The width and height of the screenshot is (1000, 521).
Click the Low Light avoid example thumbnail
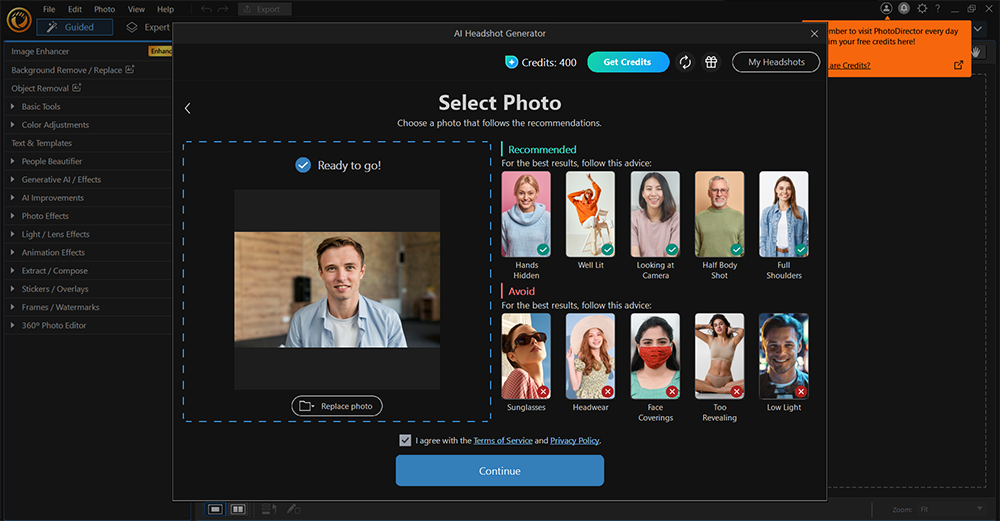784,356
